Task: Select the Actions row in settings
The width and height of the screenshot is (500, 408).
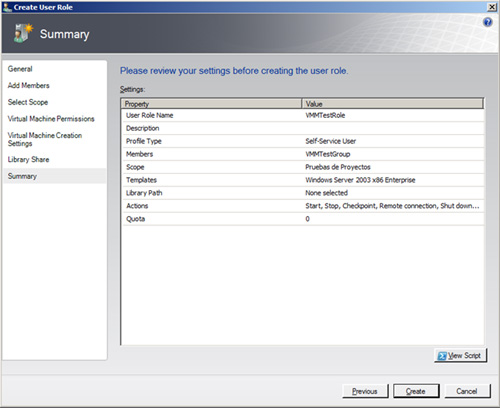Action: point(303,206)
